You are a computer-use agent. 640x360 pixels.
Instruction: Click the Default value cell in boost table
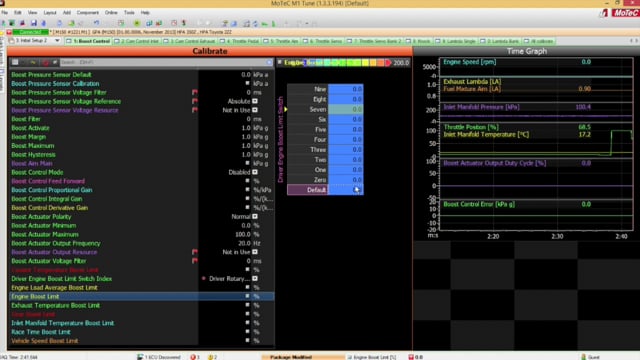click(x=346, y=190)
